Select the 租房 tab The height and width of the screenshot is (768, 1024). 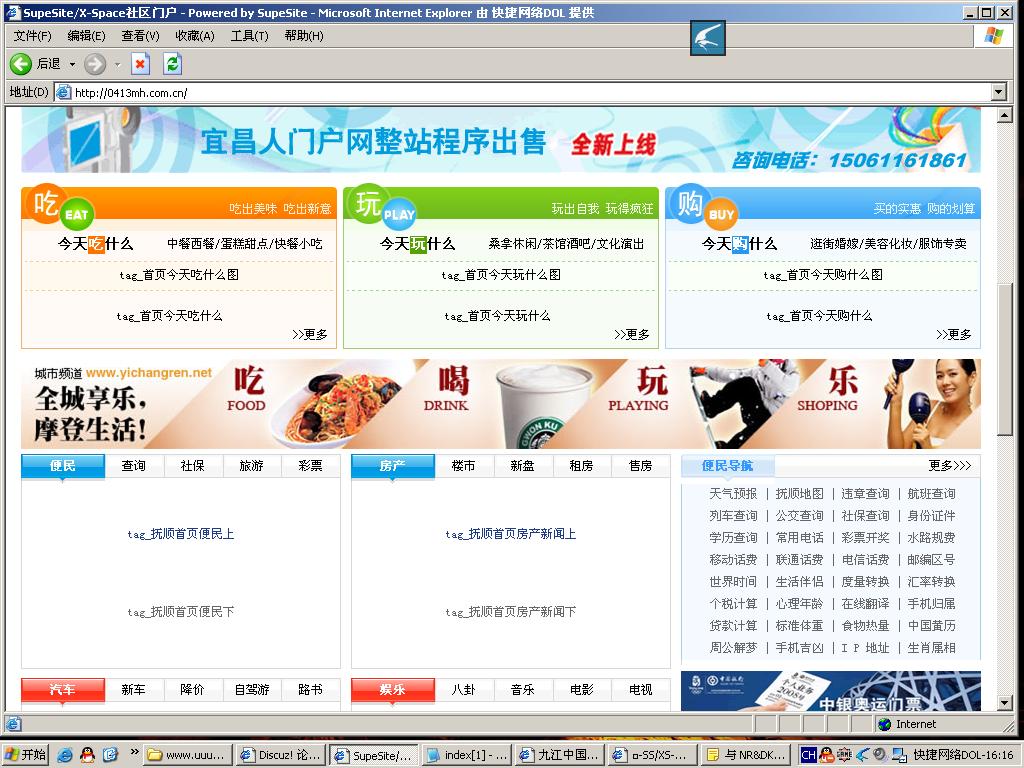point(581,466)
